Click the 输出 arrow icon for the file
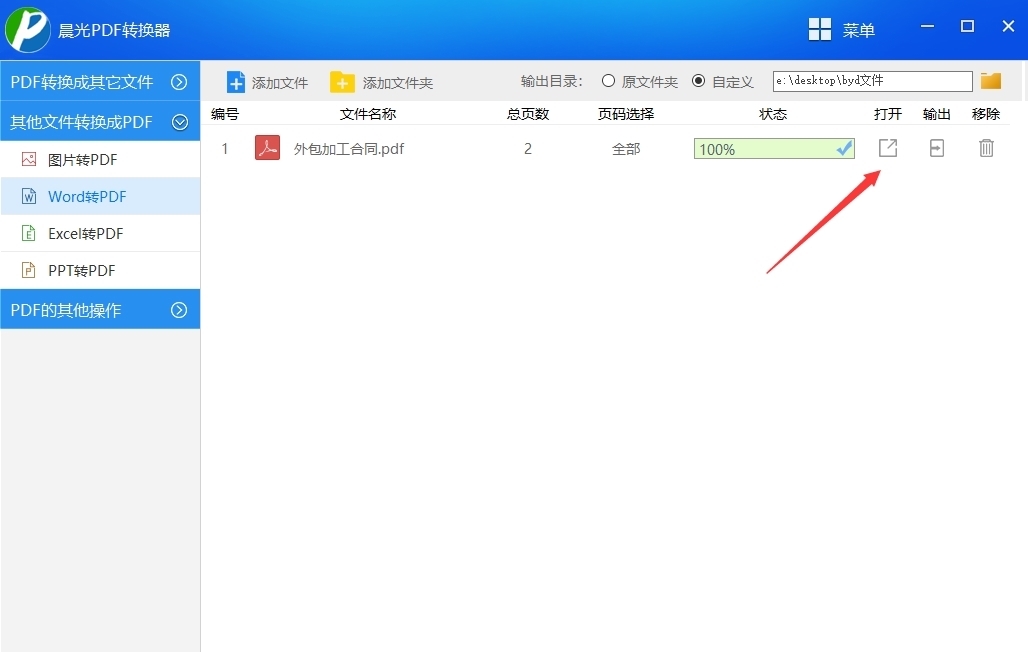 [936, 148]
